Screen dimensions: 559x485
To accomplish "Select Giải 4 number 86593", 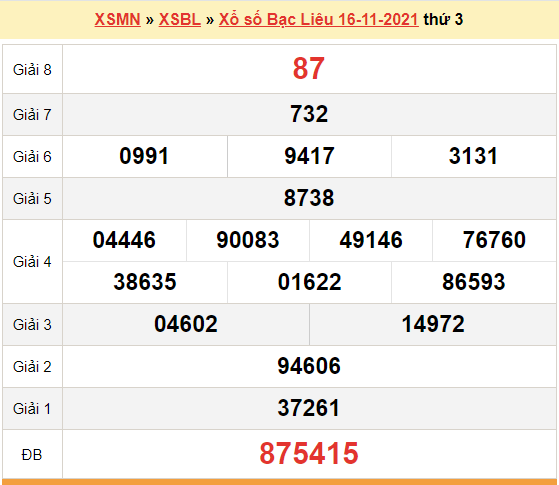I will pyautogui.click(x=474, y=282).
